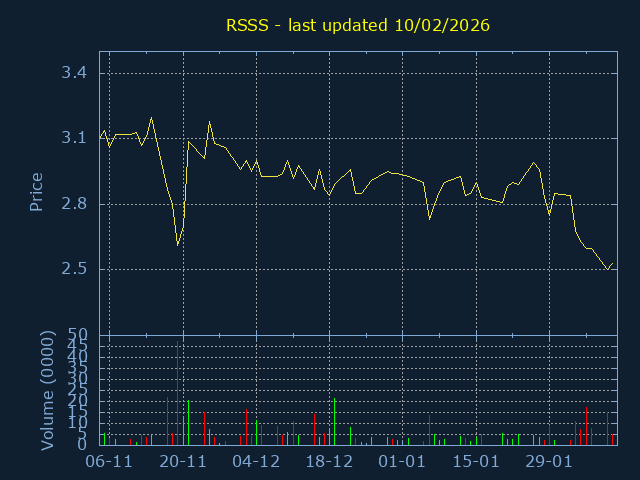This screenshot has width=640, height=480.
Task: Click the 18-12 date label
Action: [329, 462]
